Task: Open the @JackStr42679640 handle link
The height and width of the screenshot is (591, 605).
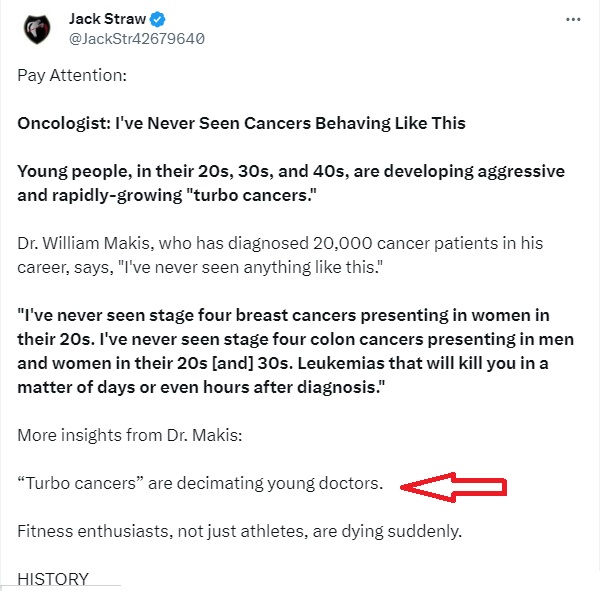Action: tap(137, 39)
